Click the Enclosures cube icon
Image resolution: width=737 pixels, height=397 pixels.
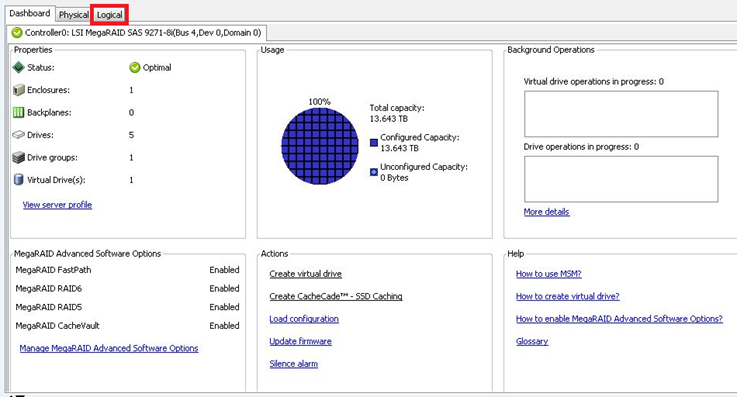(x=19, y=90)
